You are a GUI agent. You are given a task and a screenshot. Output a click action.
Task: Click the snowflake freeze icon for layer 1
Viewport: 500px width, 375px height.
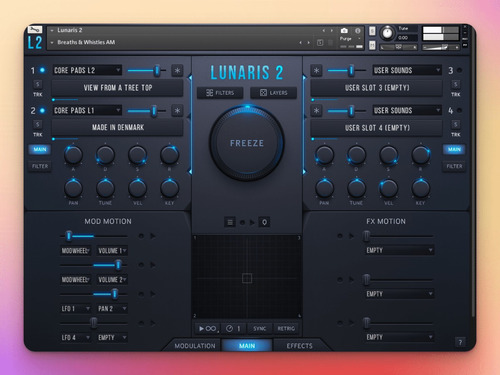(177, 70)
